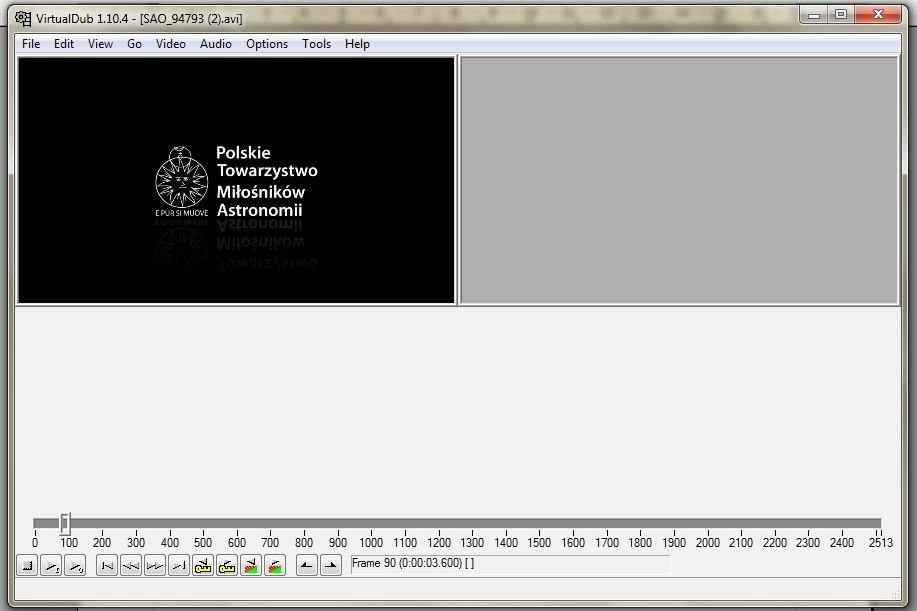Open the Audio menu

coord(216,44)
